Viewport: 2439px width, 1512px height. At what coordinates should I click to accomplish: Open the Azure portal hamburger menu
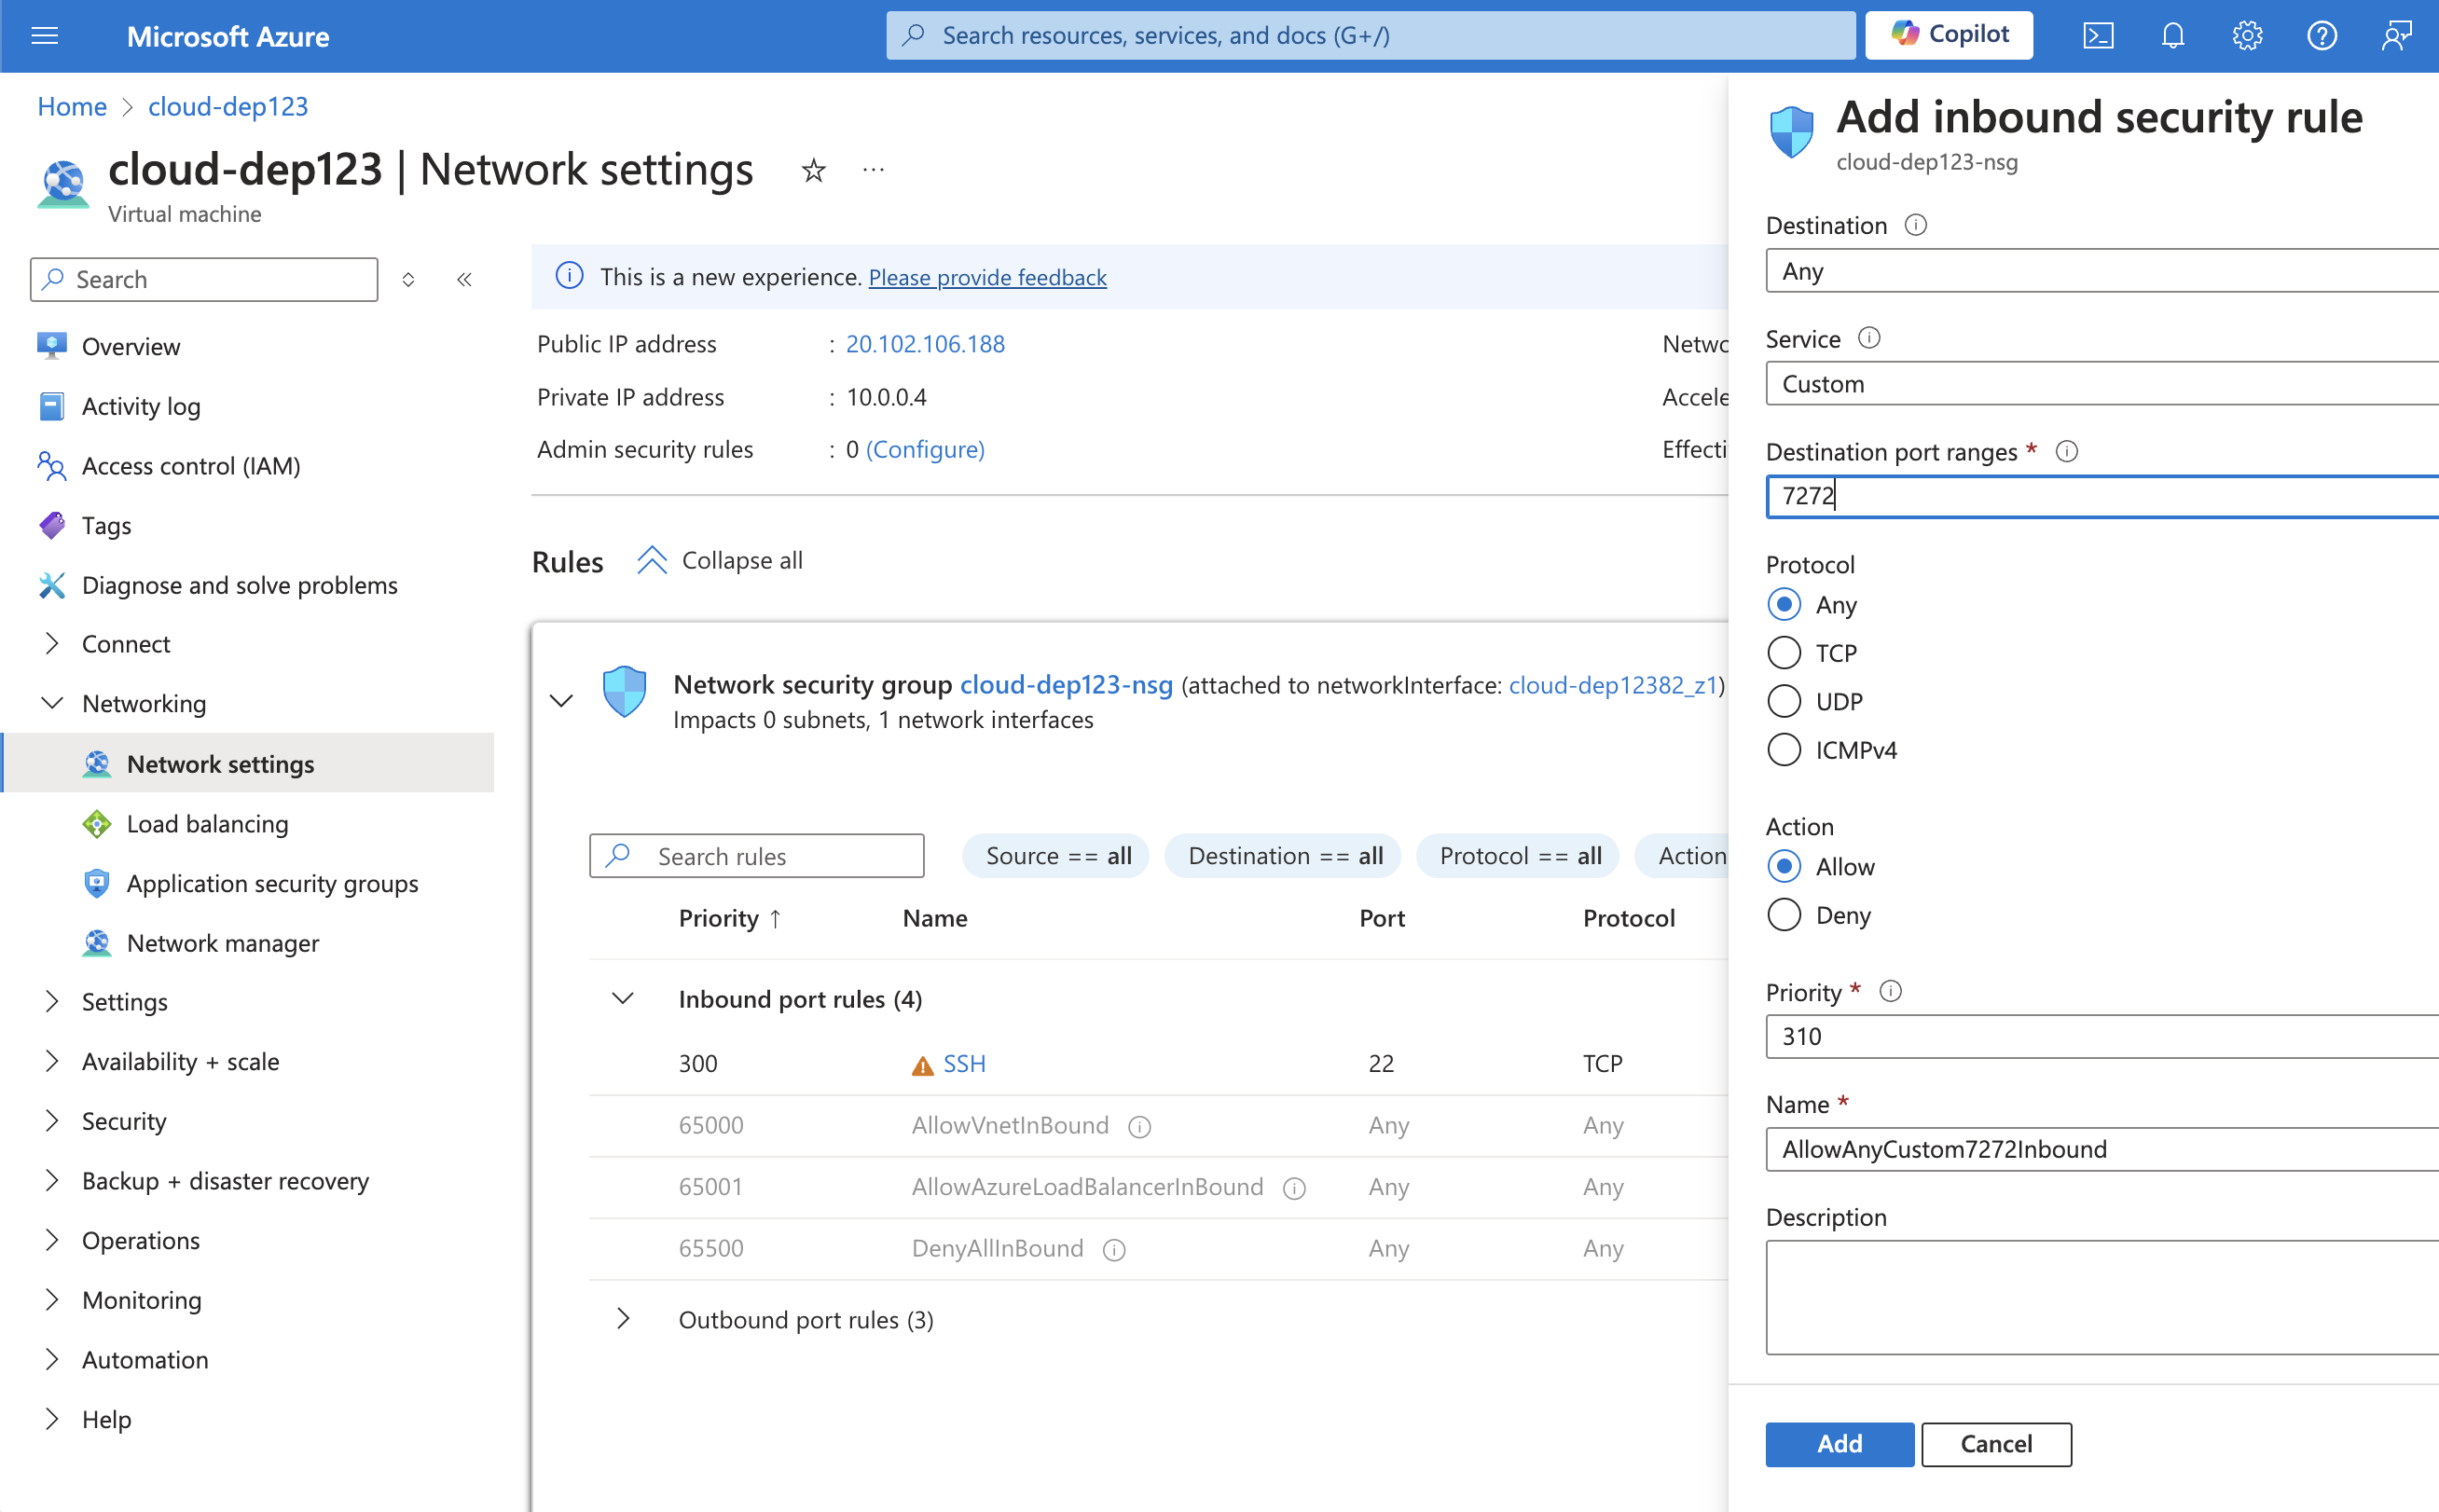(x=45, y=36)
